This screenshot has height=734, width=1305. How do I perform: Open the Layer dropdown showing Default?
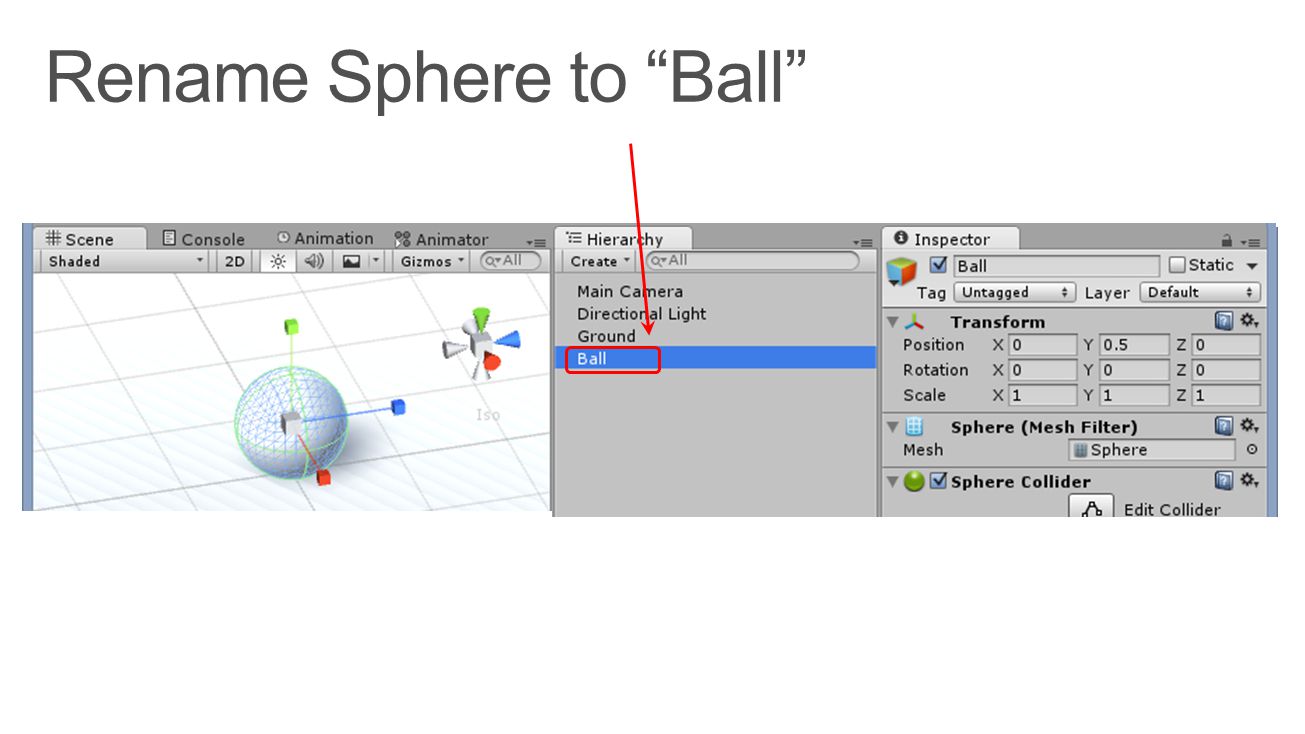1200,292
